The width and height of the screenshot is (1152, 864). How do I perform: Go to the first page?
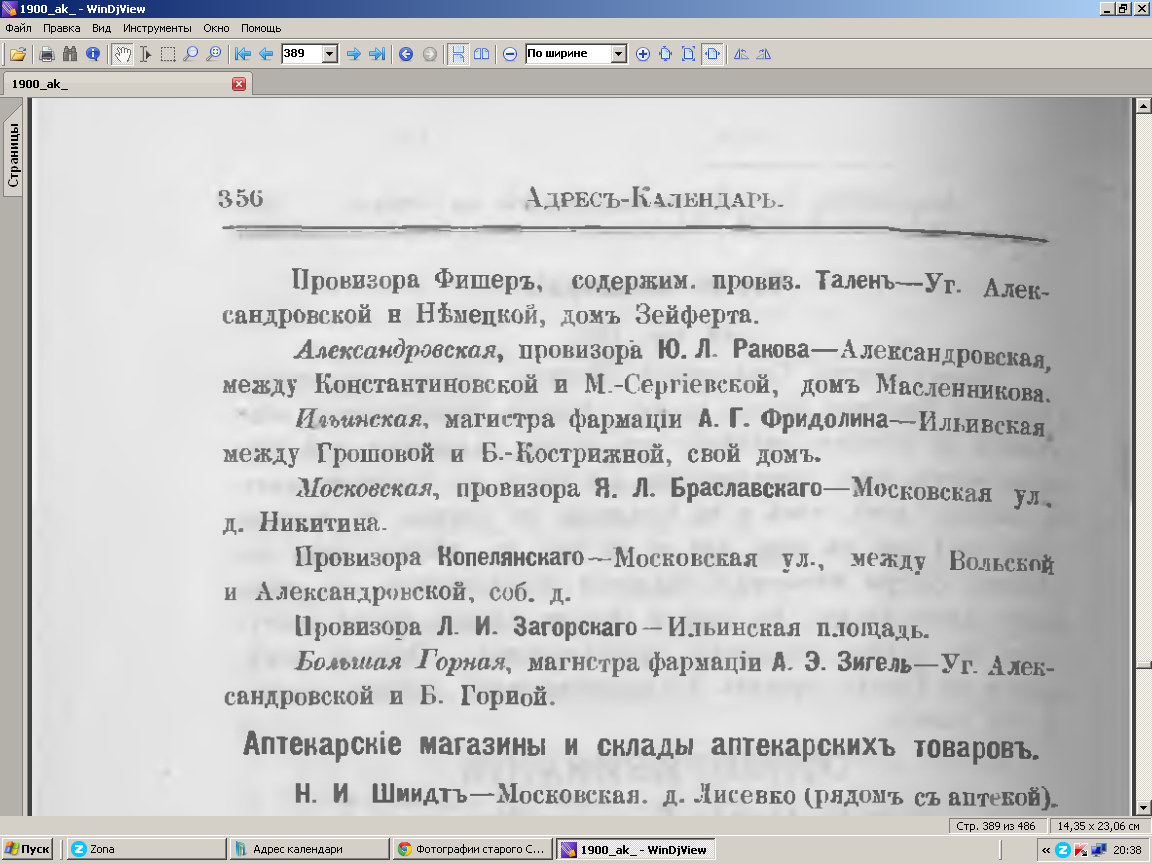(x=243, y=54)
